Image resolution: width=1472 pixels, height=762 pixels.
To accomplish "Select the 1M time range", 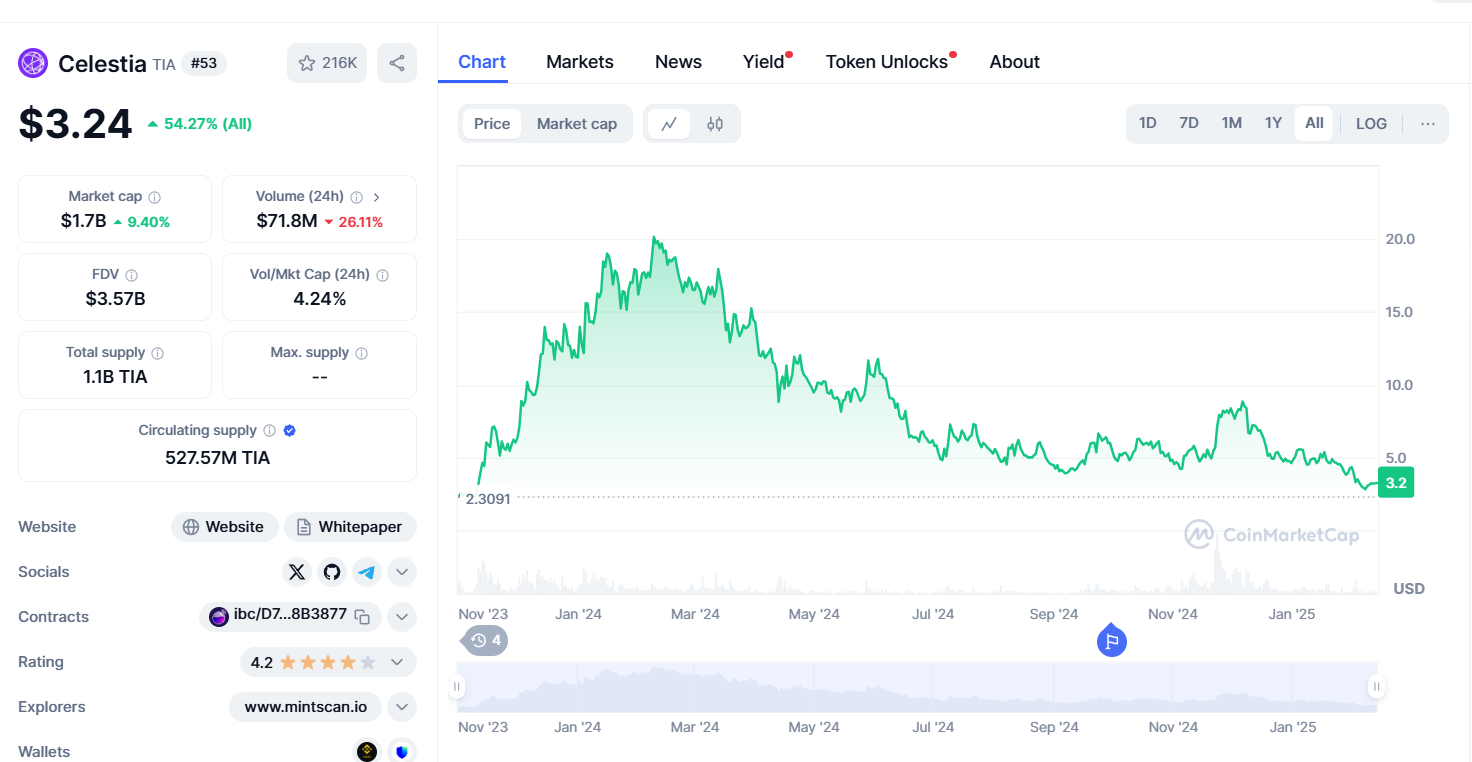I will click(1231, 123).
